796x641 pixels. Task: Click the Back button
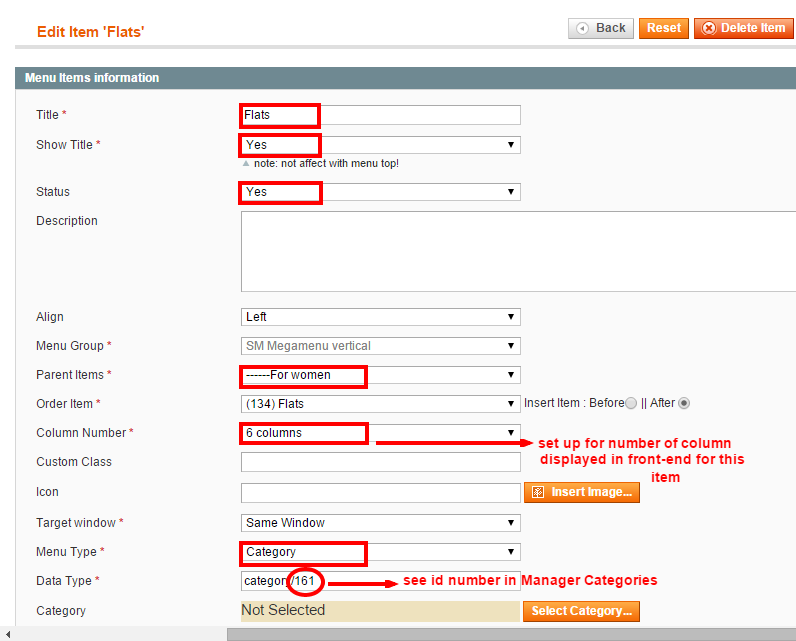click(x=601, y=28)
